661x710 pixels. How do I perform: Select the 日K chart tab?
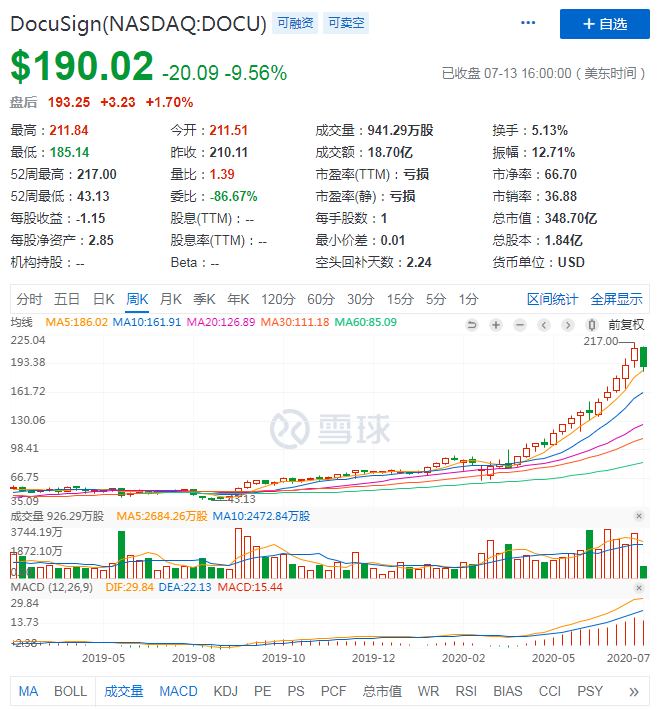(103, 299)
